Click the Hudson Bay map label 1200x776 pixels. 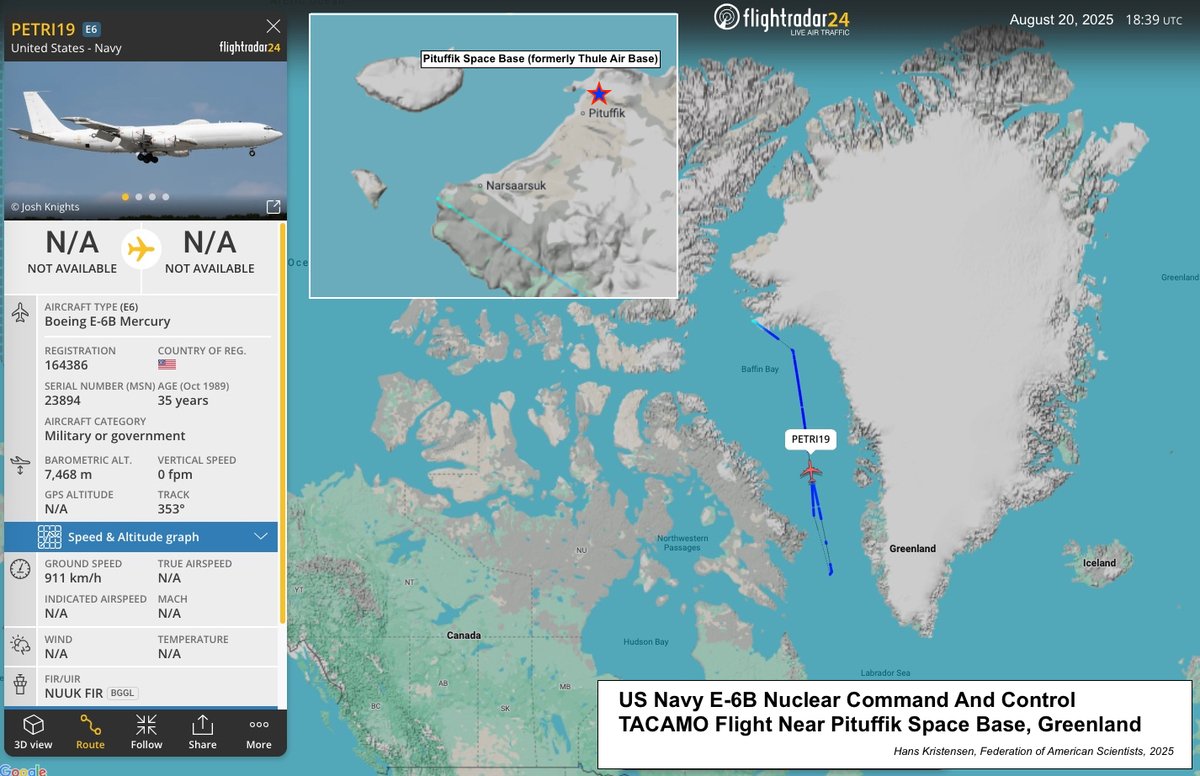click(646, 642)
